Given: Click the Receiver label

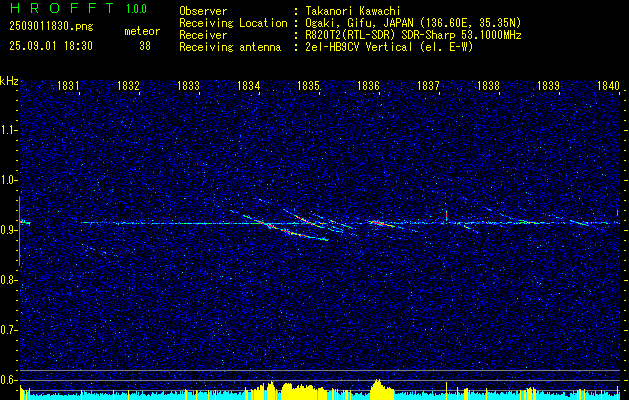Looking at the screenshot, I should click(203, 35).
